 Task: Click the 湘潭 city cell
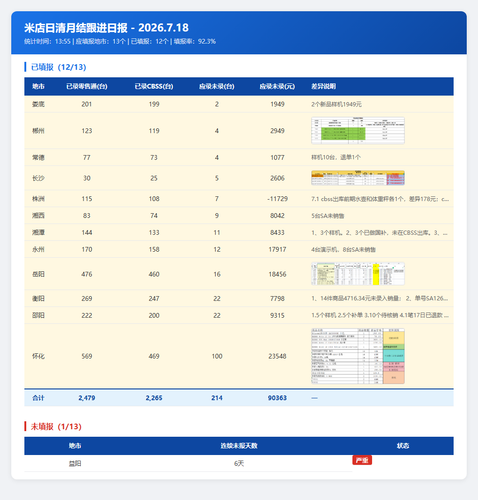click(x=38, y=232)
